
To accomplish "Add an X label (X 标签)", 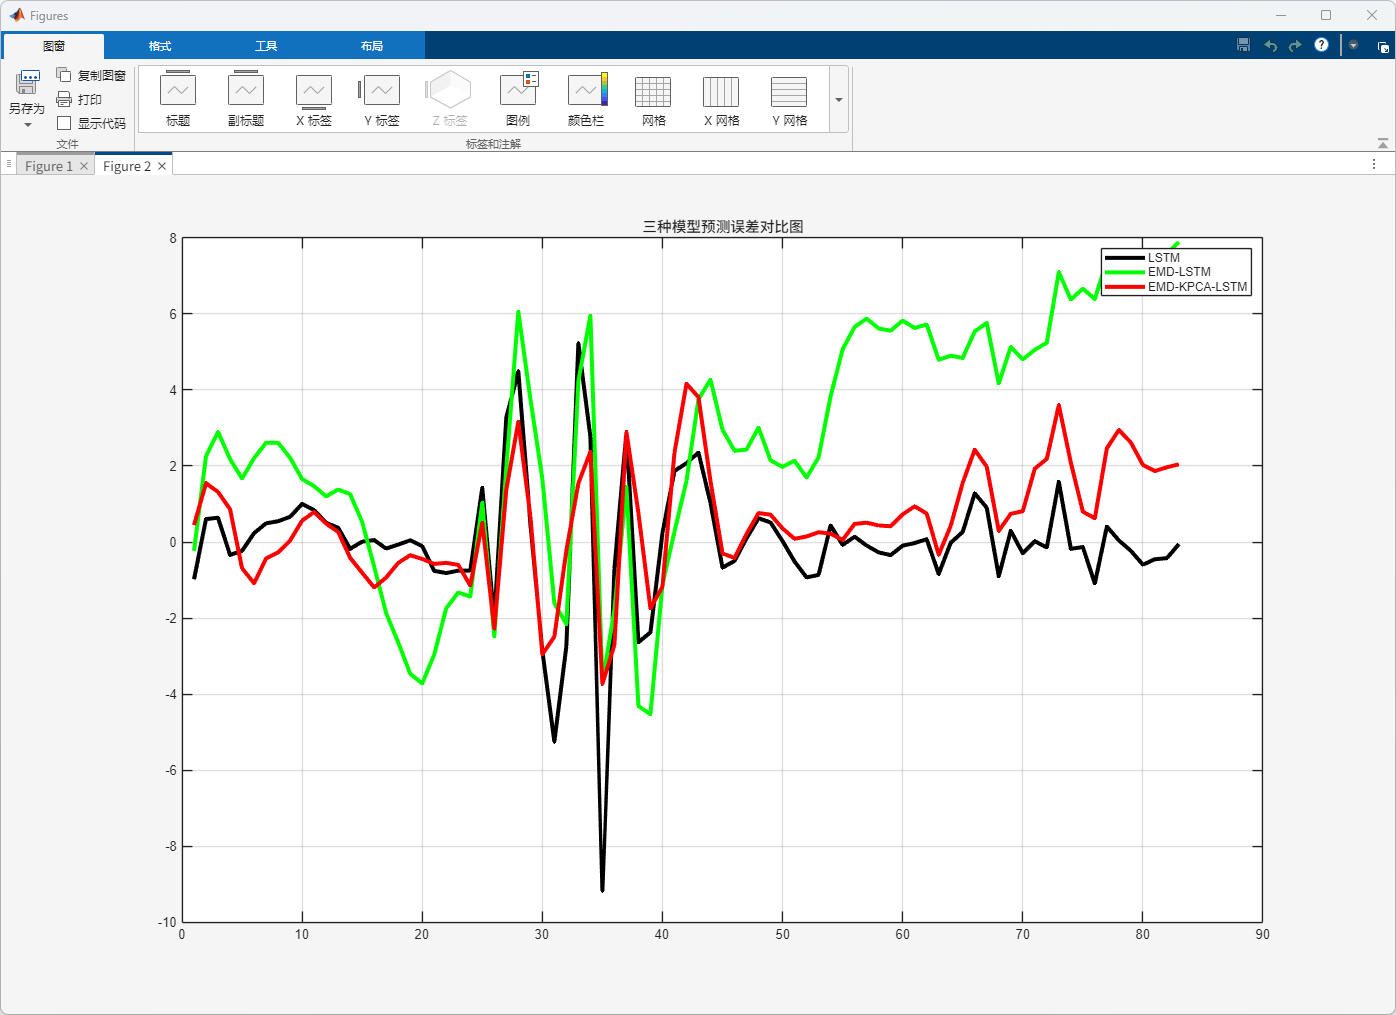I will click(x=314, y=98).
